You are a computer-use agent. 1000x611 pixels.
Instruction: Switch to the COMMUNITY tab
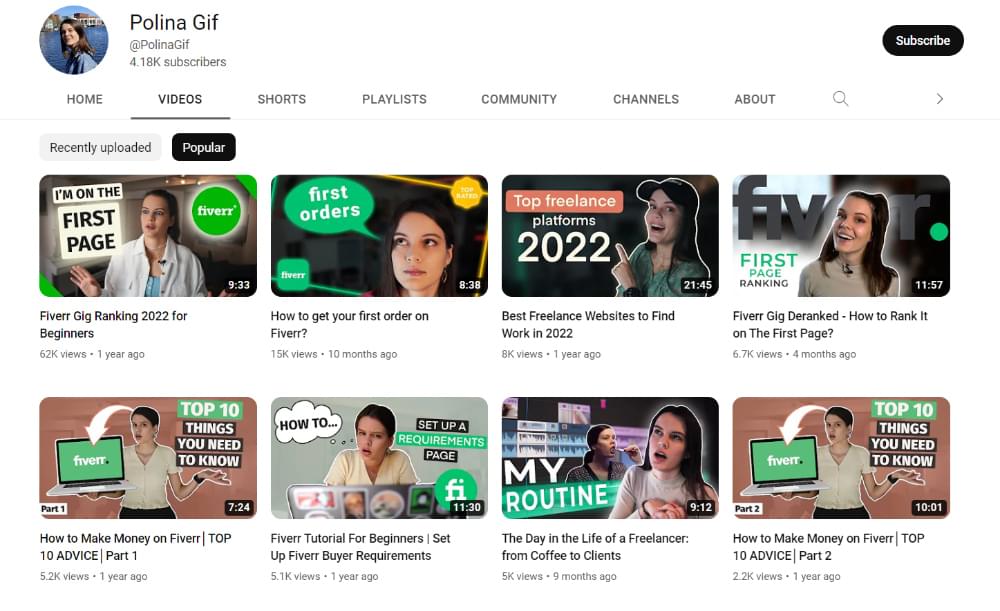click(519, 99)
